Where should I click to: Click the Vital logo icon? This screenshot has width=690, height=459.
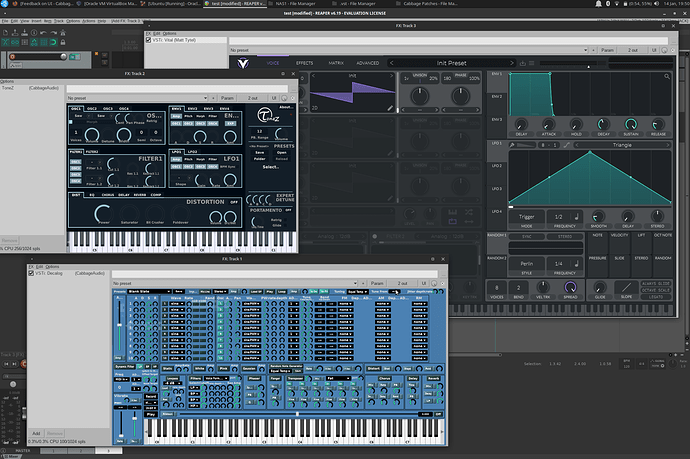click(x=243, y=63)
